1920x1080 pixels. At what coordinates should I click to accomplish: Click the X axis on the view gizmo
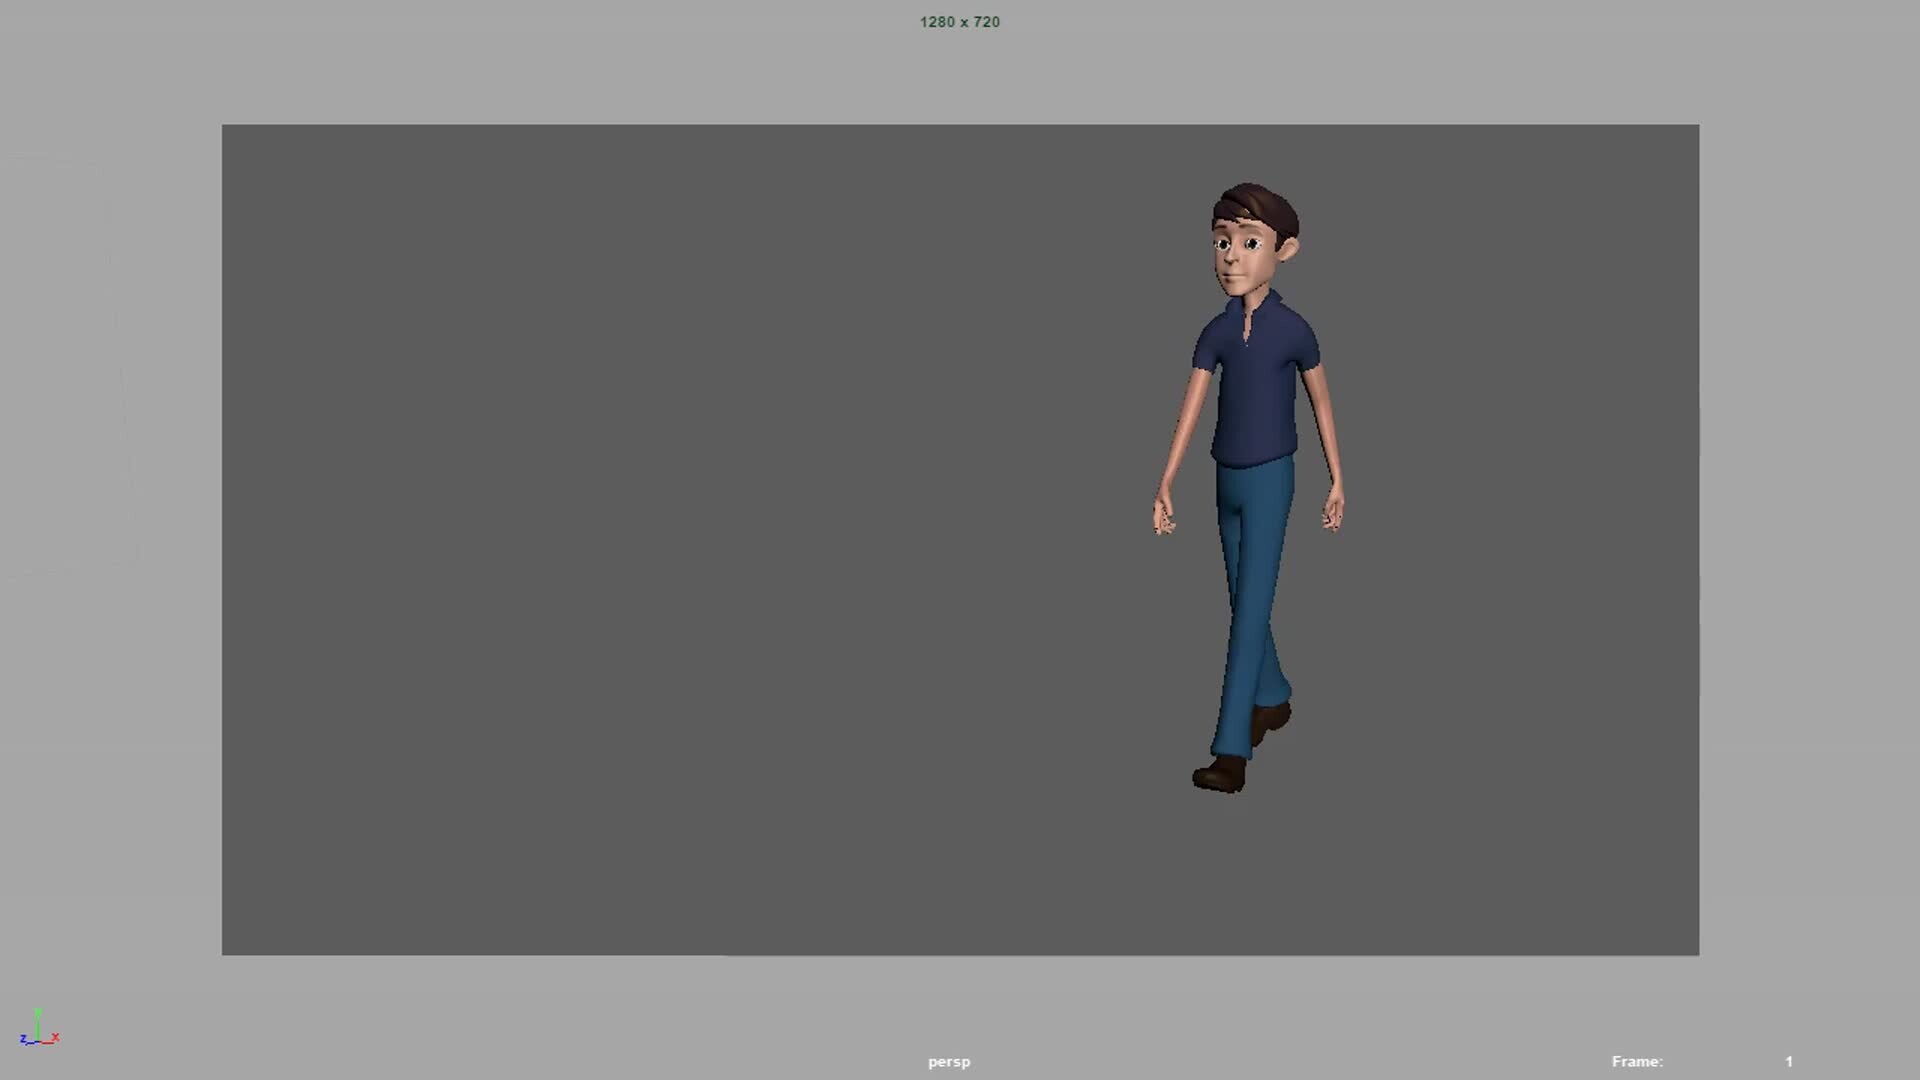(55, 1037)
